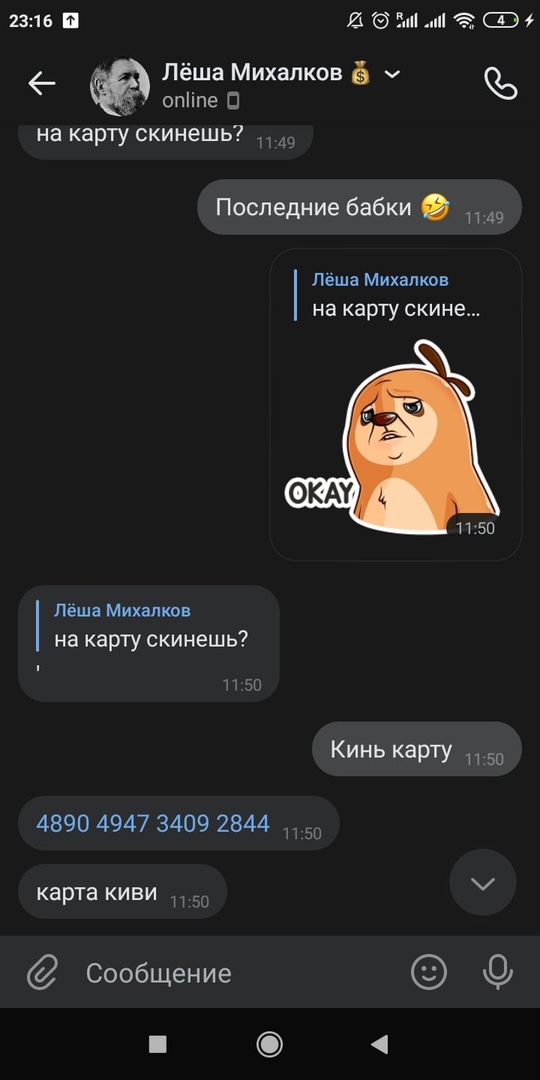
Task: Select the Кинь карту message bubble
Action: tap(417, 749)
